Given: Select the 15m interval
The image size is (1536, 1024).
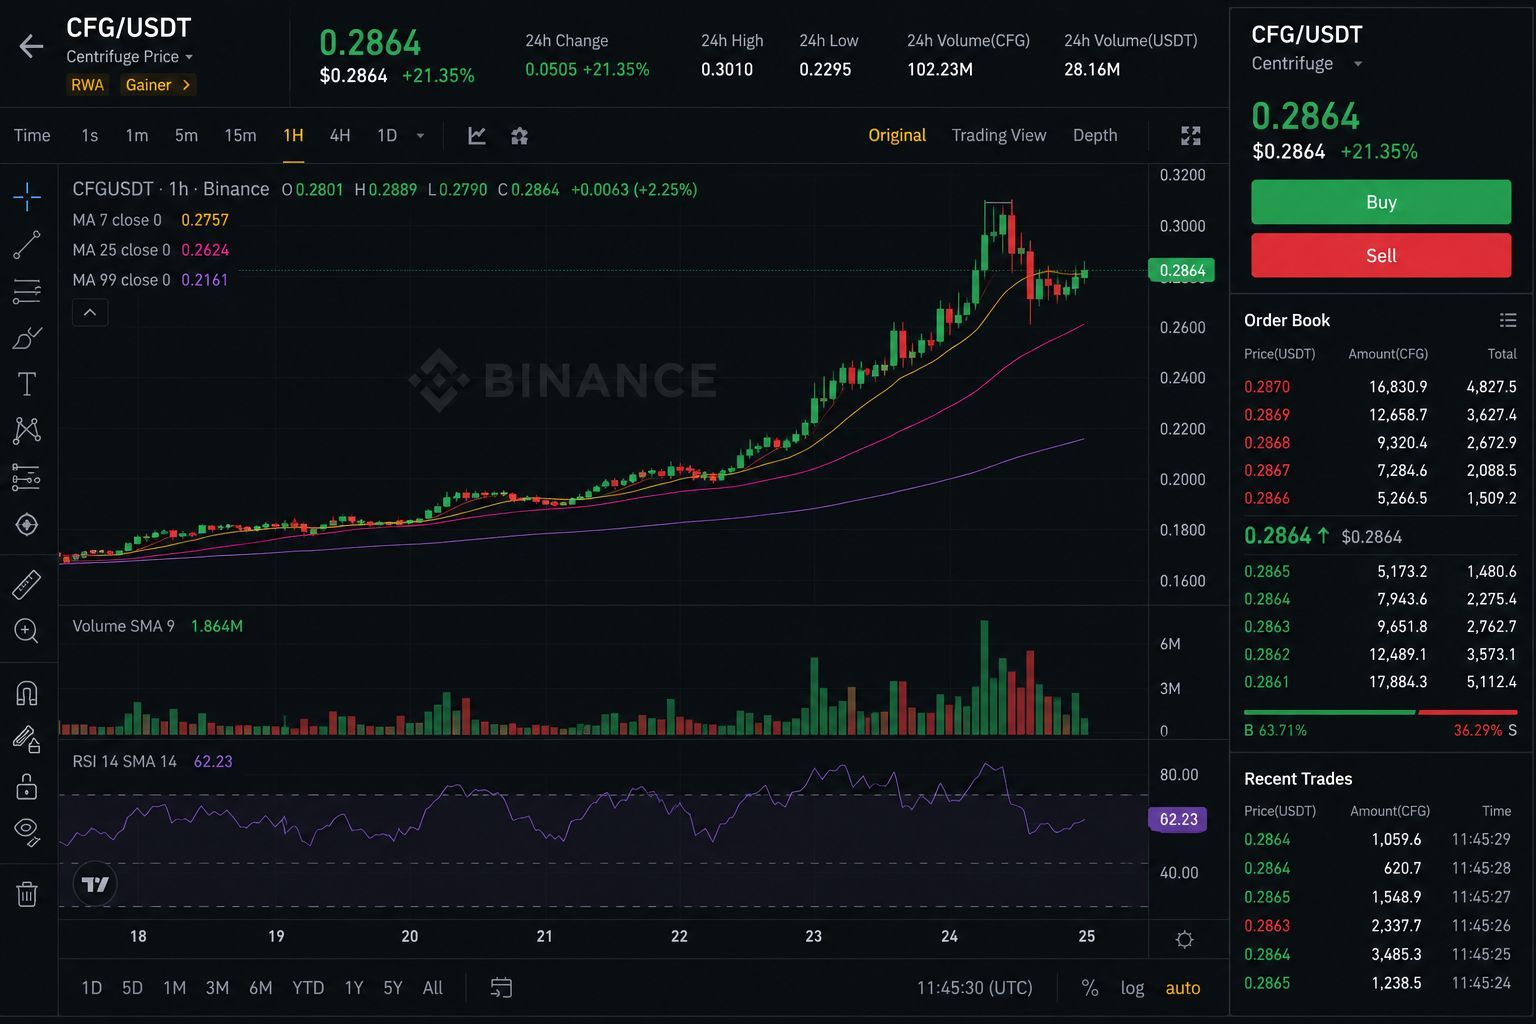Looking at the screenshot, I should (240, 135).
